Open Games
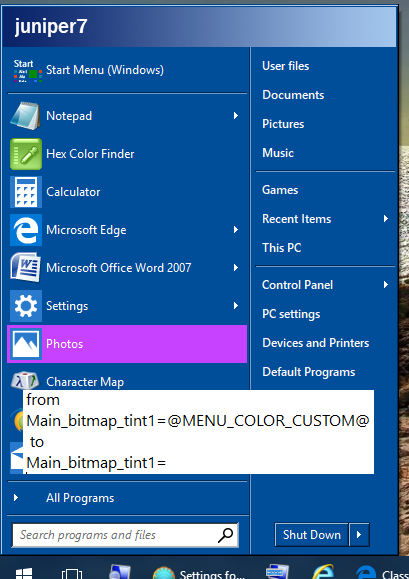The height and width of the screenshot is (579, 409). pos(280,190)
